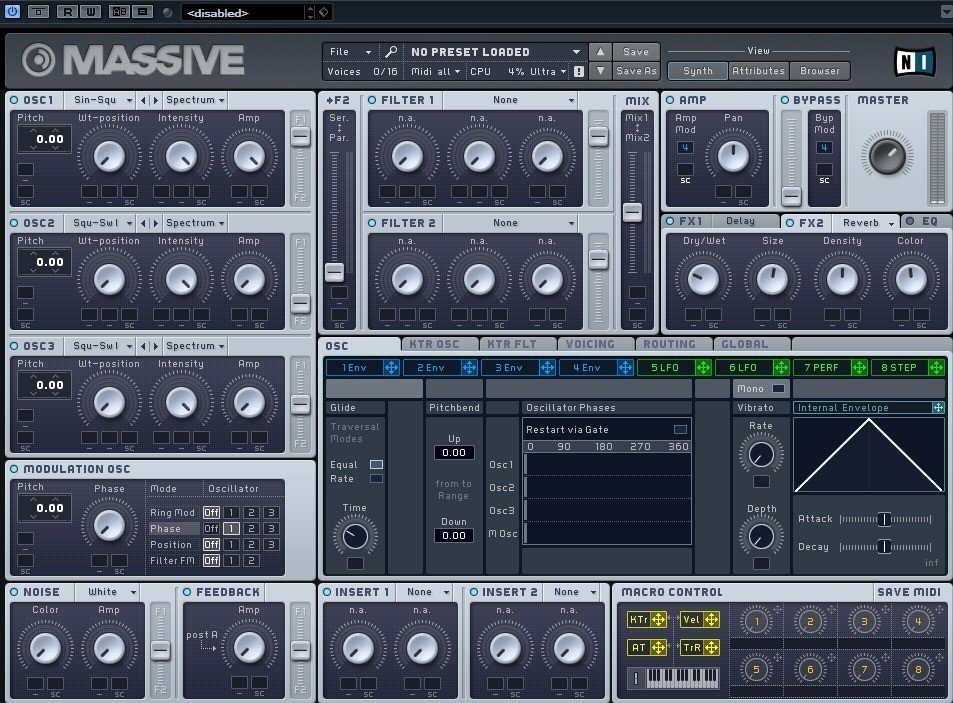The height and width of the screenshot is (703, 953).
Task: Toggle the Filter 1 power switch
Action: coord(372,100)
